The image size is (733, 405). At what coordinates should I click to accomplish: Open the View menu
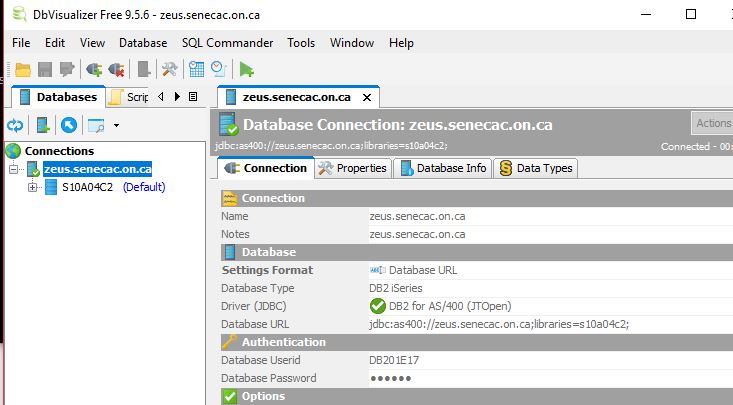click(x=92, y=43)
